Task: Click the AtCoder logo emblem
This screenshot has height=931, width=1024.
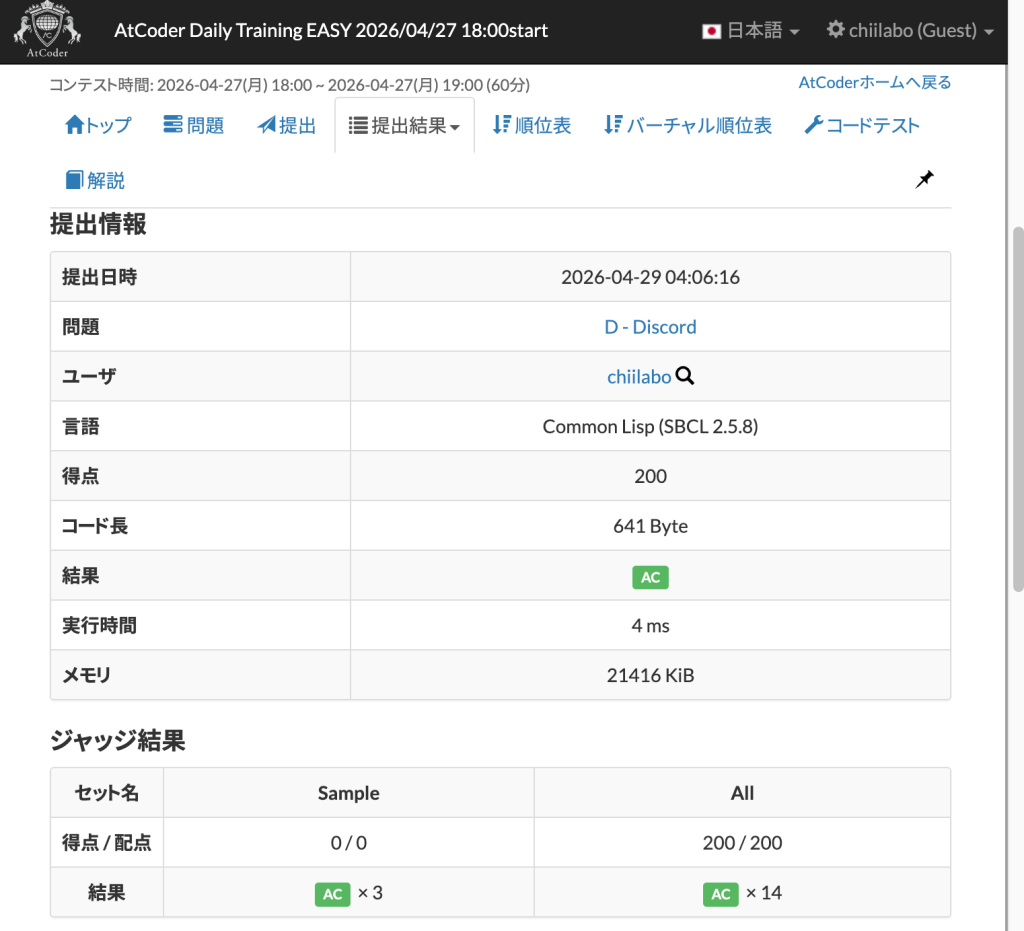Action: 45,30
